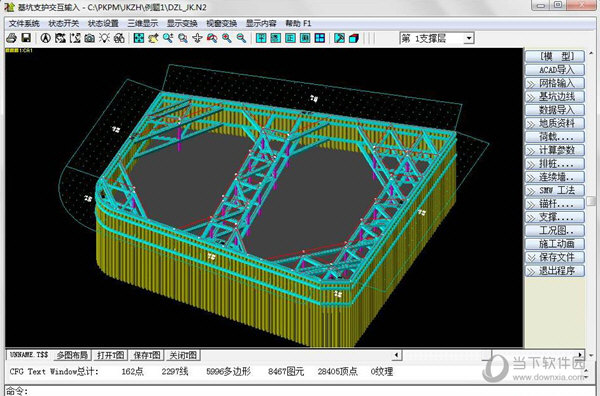This screenshot has width=600, height=396.
Task: Select the 多图布局 tab at bottom
Action: tap(72, 355)
